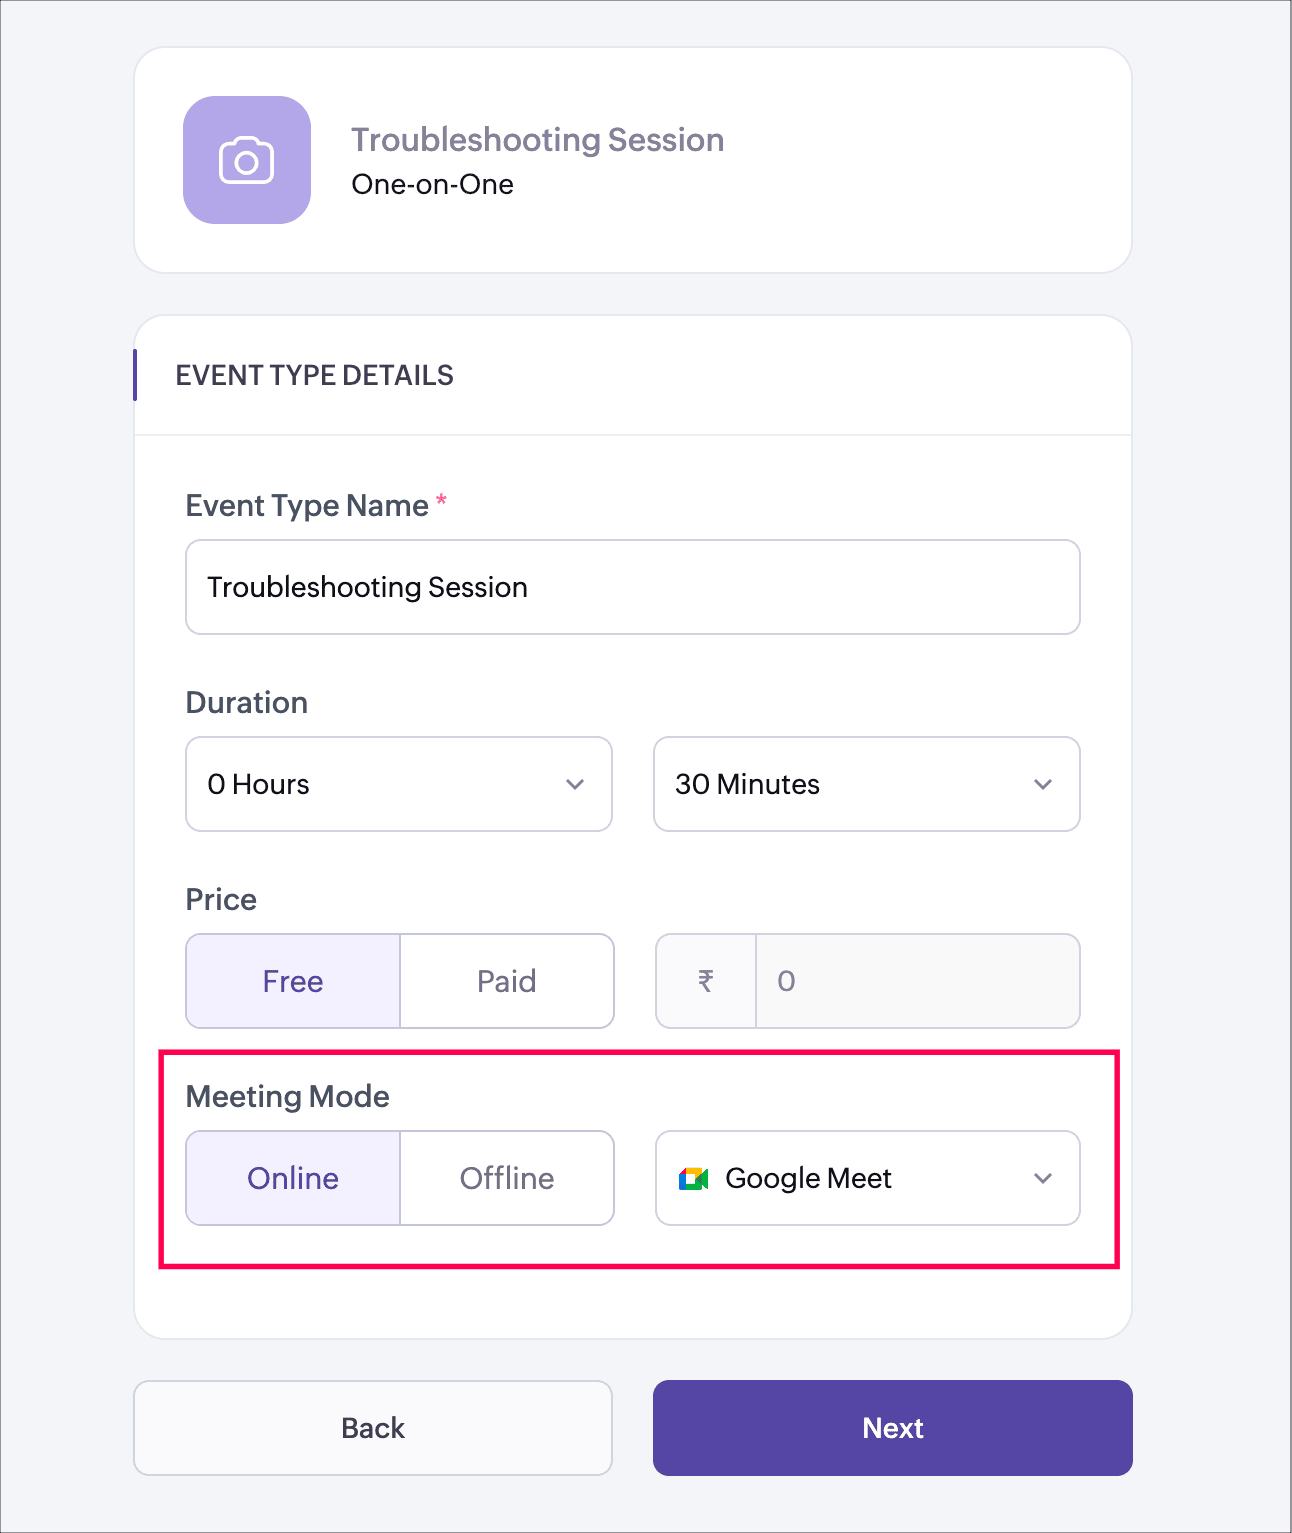Click the camera icon thumbnail
The width and height of the screenshot is (1292, 1533).
[x=247, y=160]
